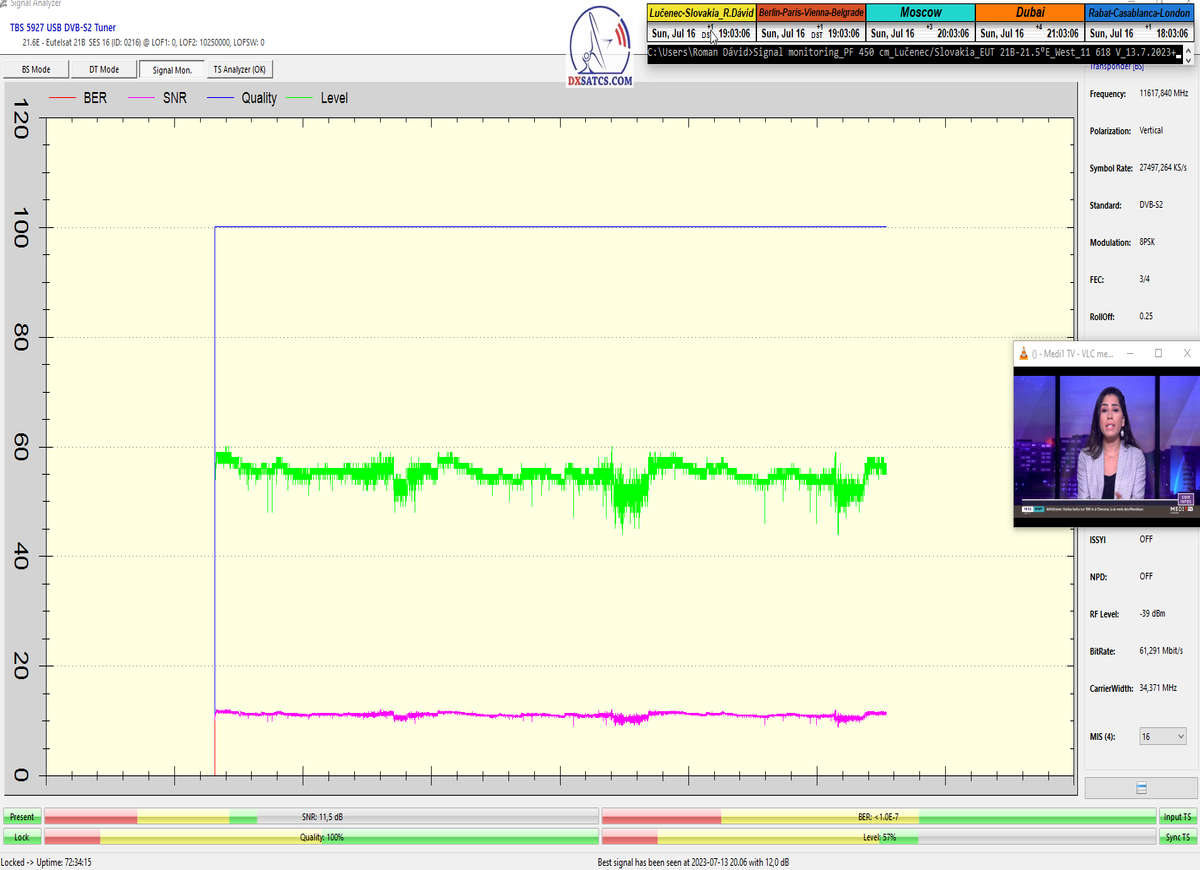Viewport: 1200px width, 870px height.
Task: Click the SNR 11,5 dB meter bar
Action: [321, 817]
